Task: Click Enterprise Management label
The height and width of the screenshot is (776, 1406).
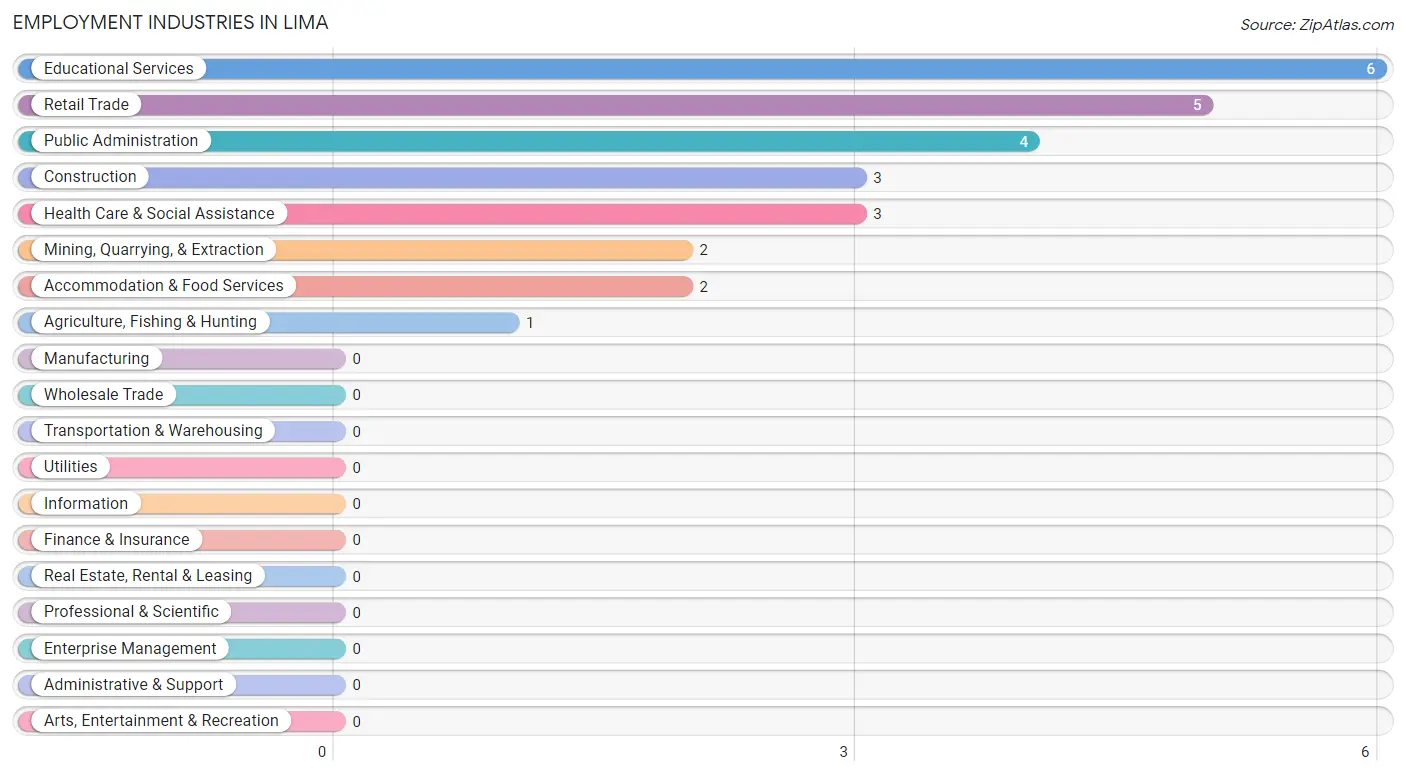Action: coord(130,648)
